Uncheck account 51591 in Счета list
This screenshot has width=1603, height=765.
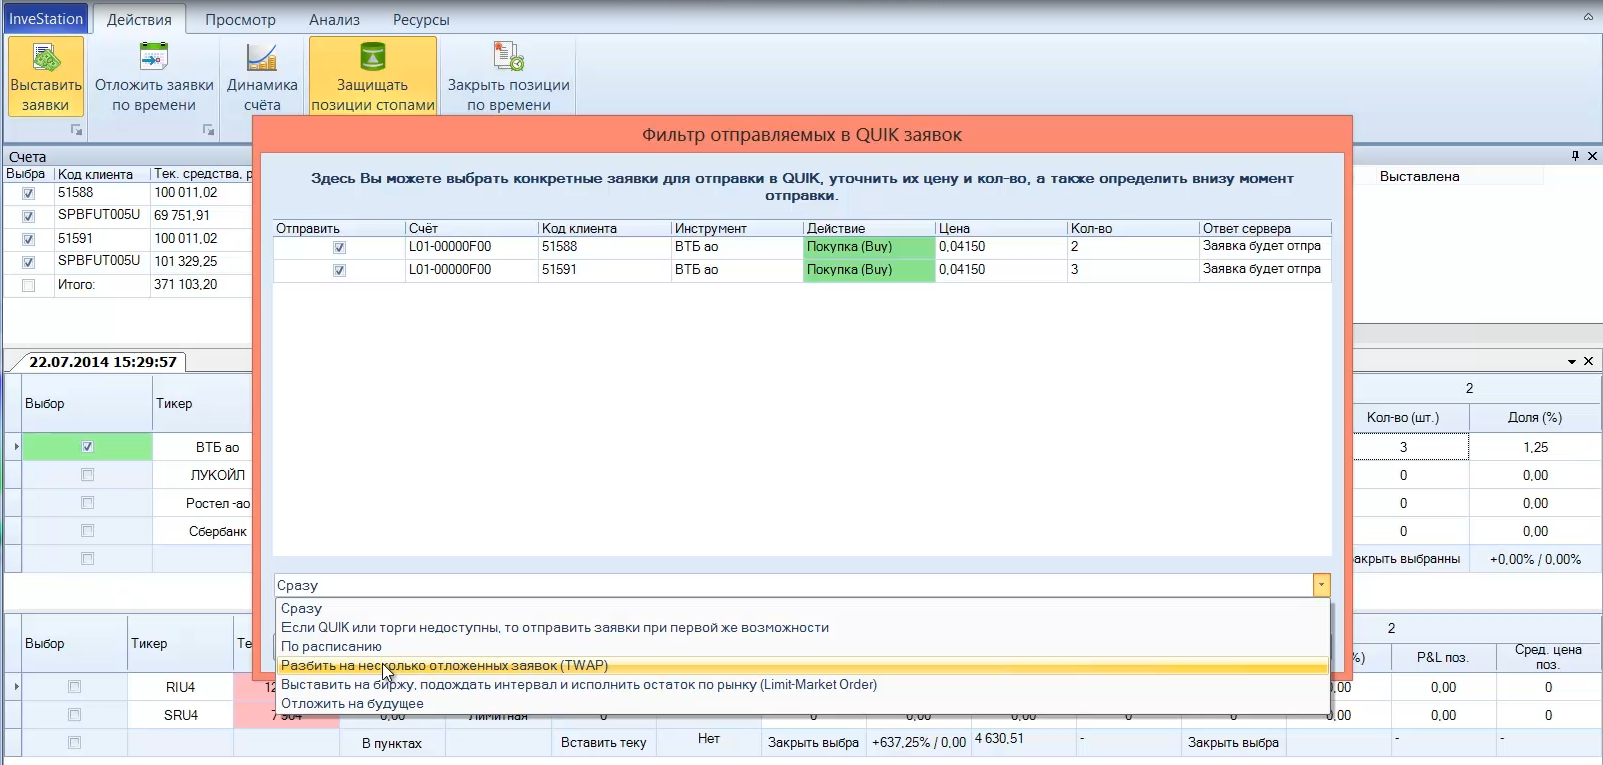tap(28, 239)
